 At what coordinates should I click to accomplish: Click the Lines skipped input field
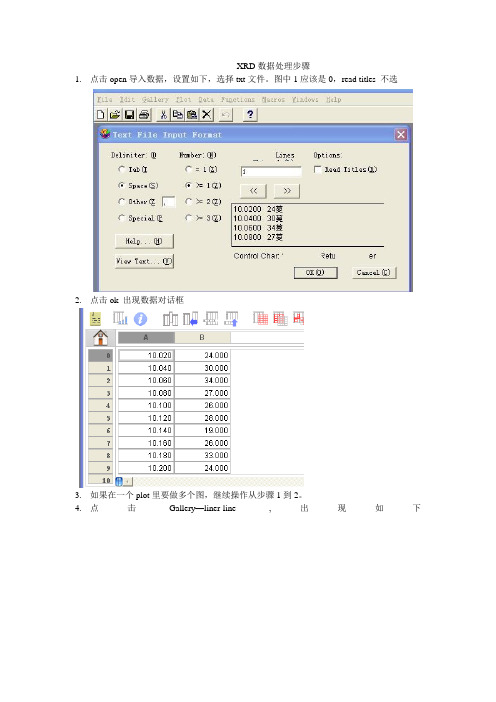click(x=271, y=171)
